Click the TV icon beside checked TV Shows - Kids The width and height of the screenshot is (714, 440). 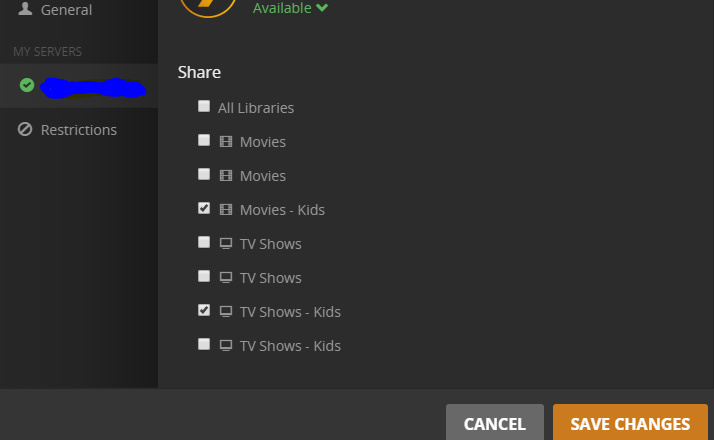226,312
